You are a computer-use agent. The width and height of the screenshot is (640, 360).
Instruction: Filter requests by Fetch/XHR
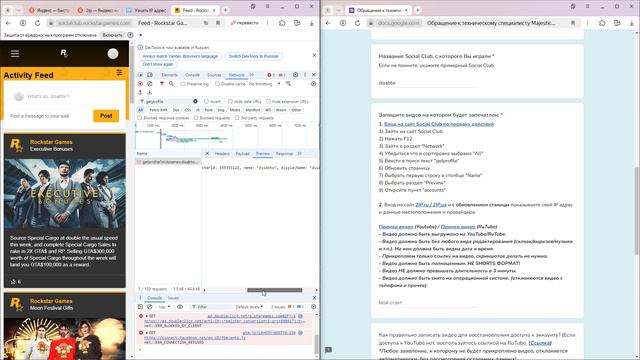[x=158, y=110]
